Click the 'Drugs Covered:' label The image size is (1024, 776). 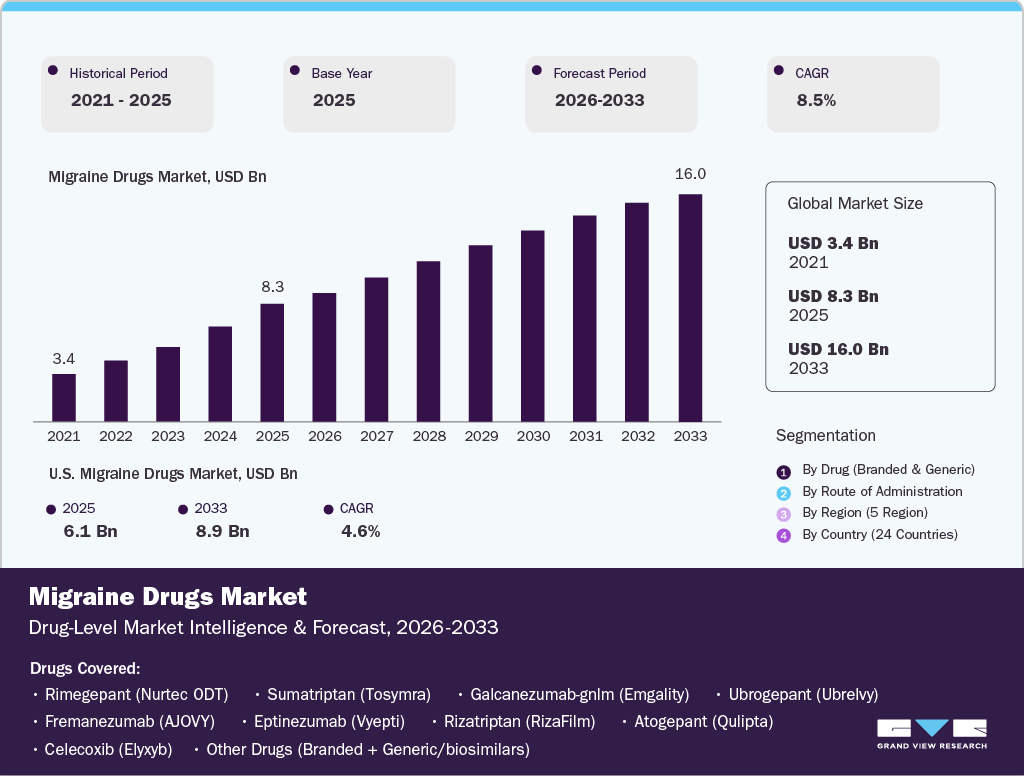pos(85,669)
